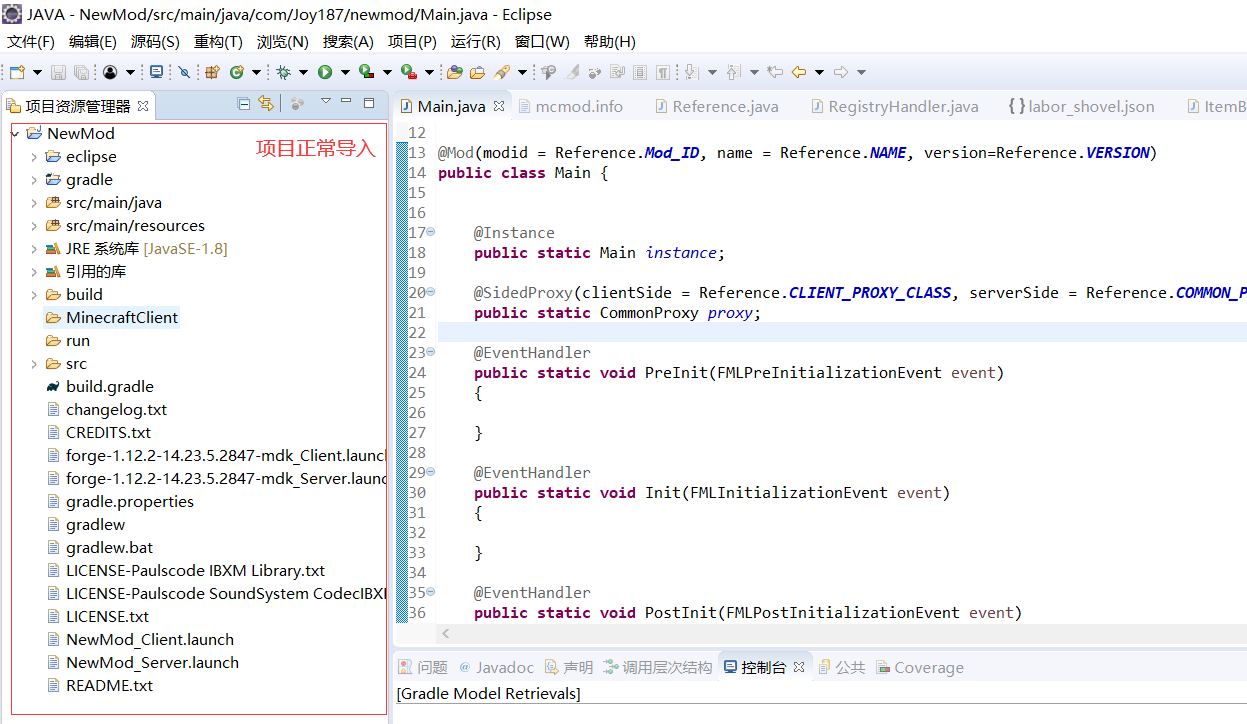
Task: Click the New Java Package icon
Action: (x=212, y=72)
